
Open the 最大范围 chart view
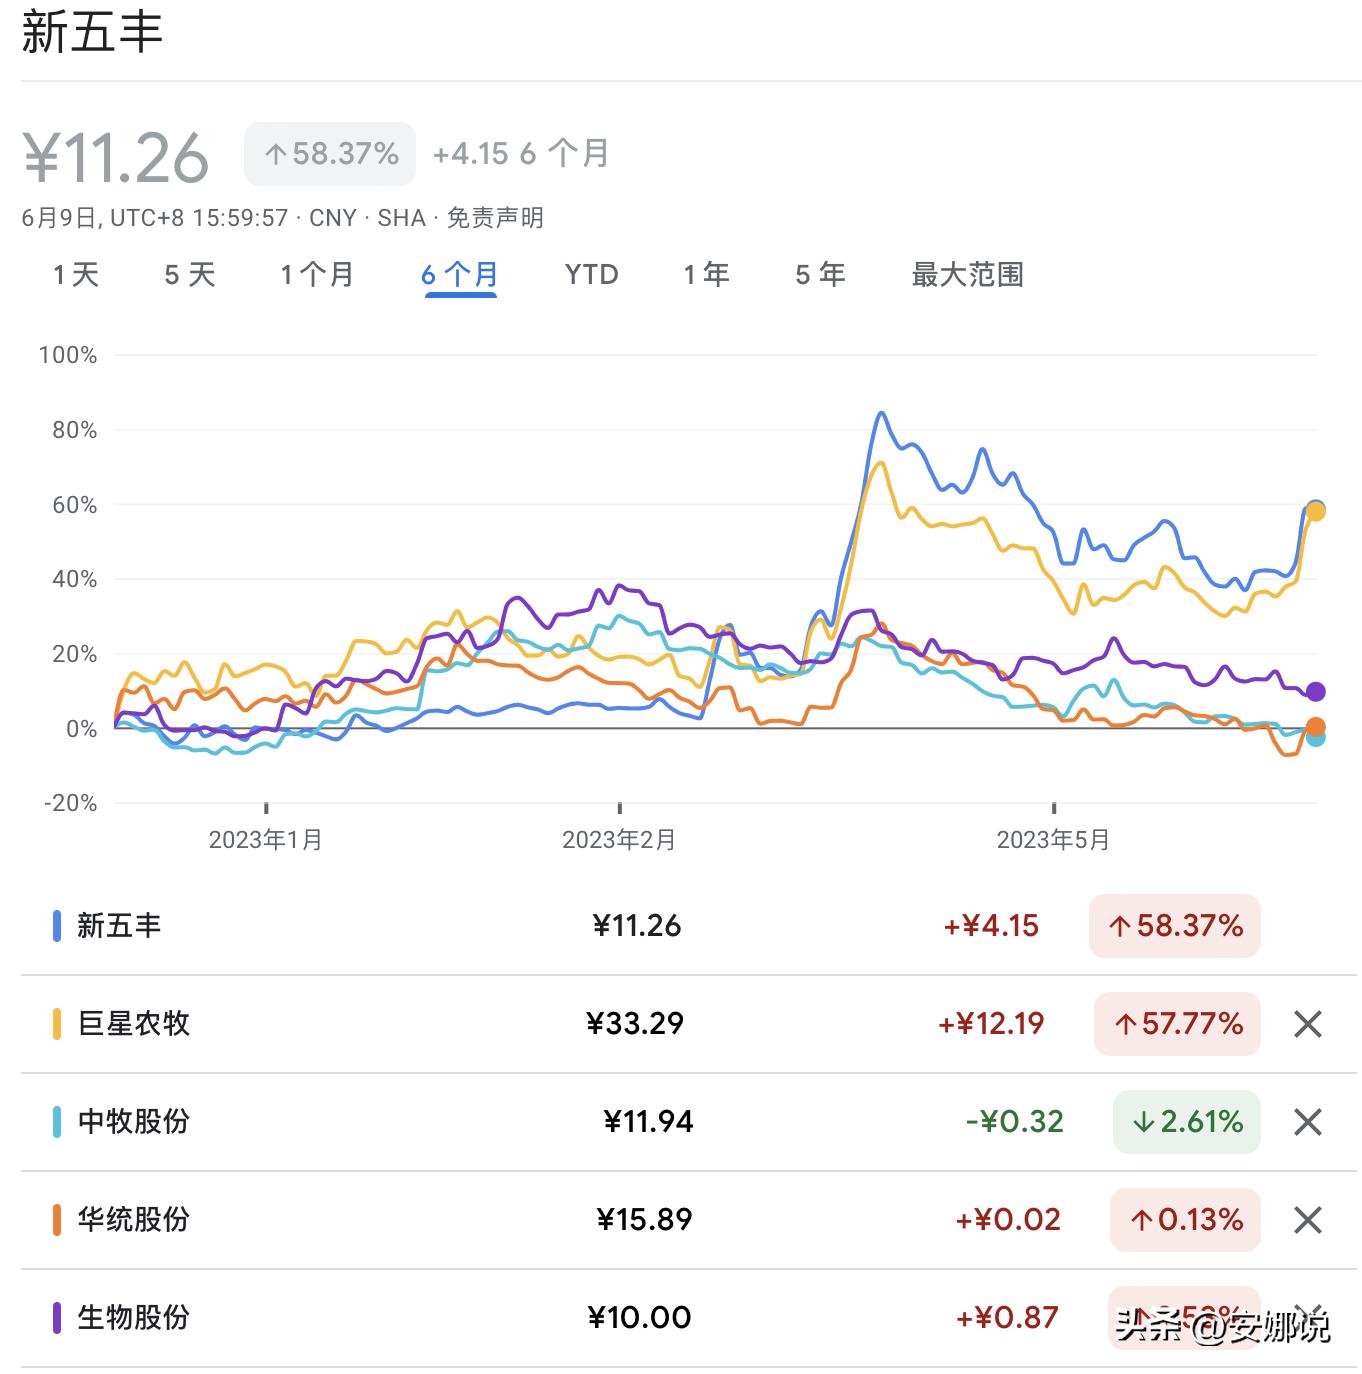968,275
